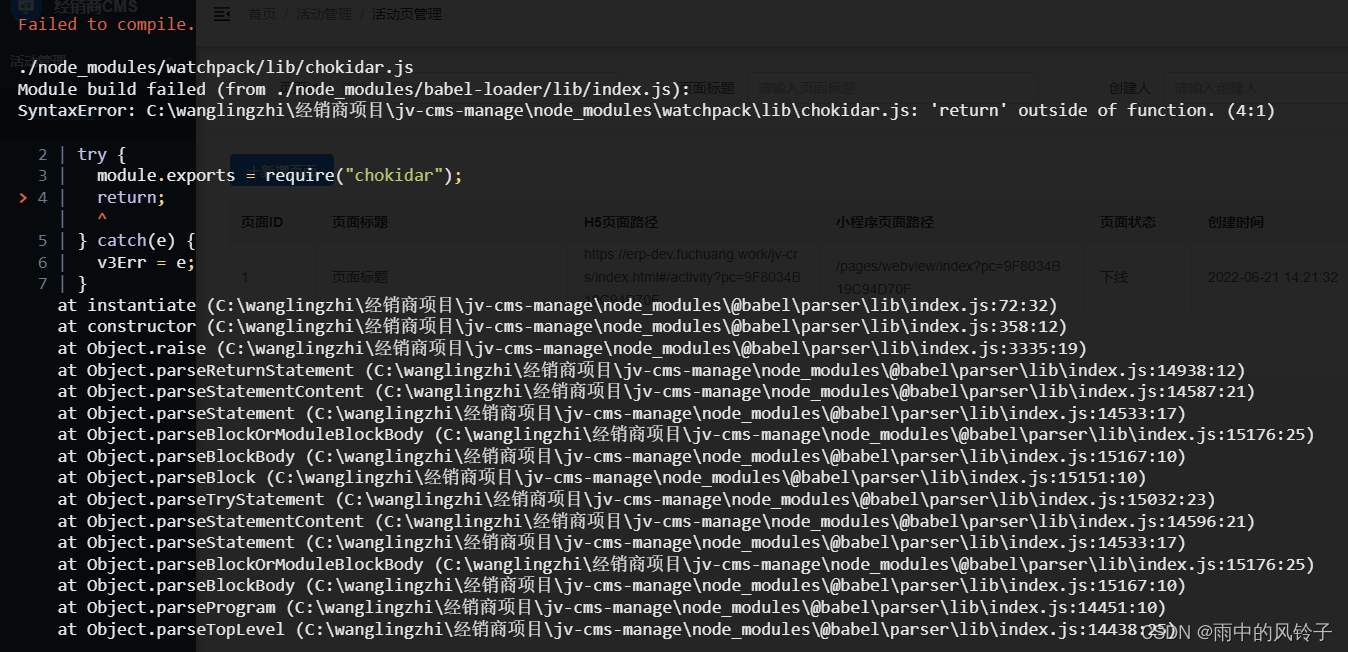
Task: Click the 小程序页面路径 column header
Action: (884, 222)
